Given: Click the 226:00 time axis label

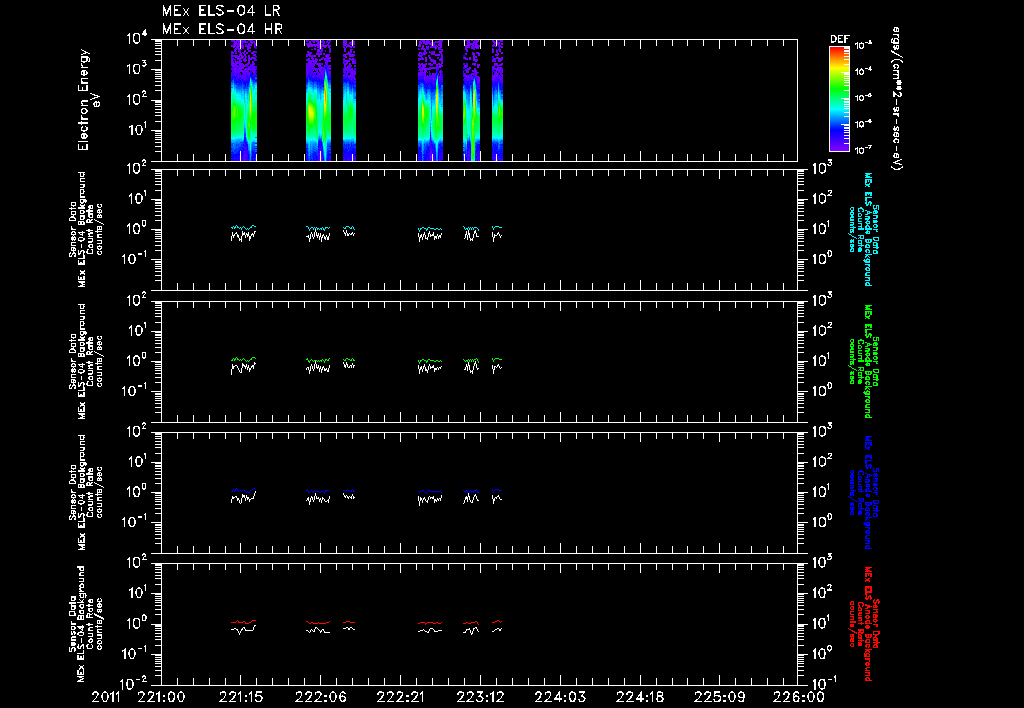Looking at the screenshot, I should pyautogui.click(x=798, y=697).
